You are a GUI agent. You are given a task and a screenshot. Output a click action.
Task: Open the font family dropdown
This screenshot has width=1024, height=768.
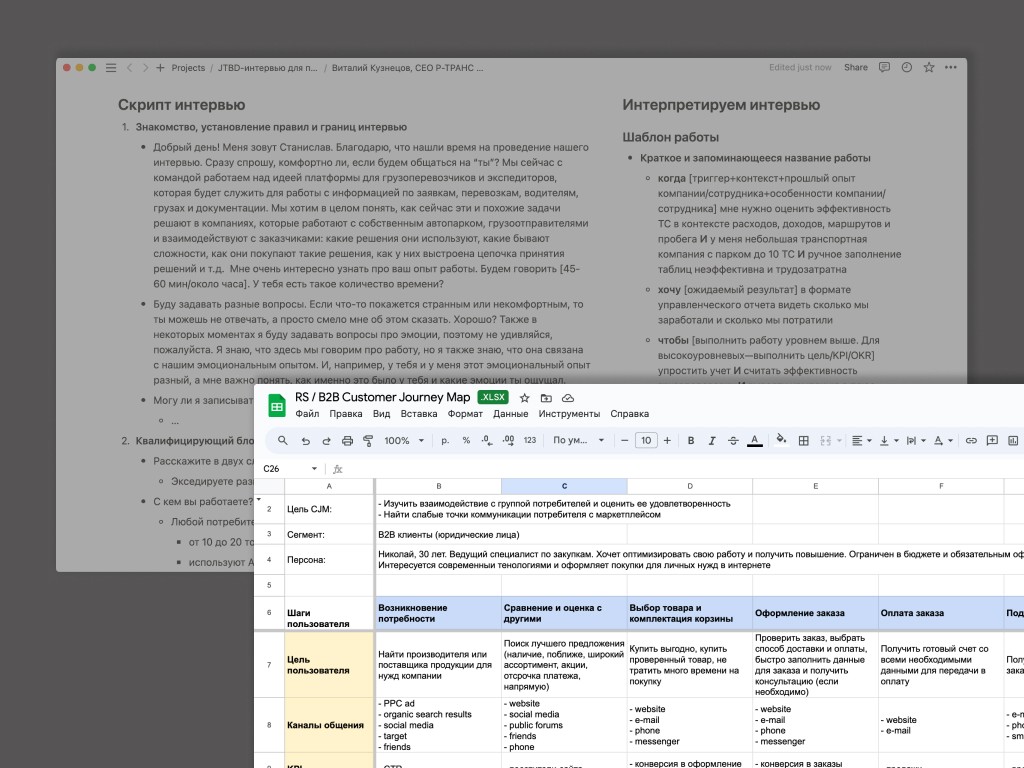[x=578, y=440]
